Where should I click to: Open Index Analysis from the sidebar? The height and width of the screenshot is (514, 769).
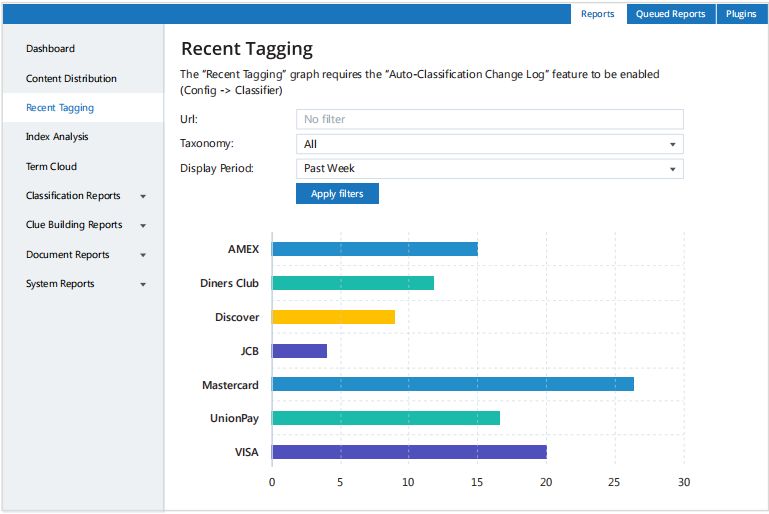tap(57, 137)
